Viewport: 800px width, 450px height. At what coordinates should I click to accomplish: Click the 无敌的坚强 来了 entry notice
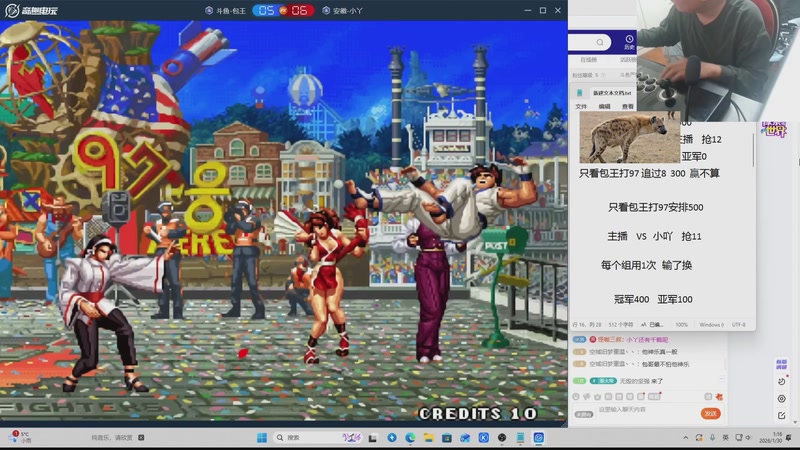[x=618, y=381]
